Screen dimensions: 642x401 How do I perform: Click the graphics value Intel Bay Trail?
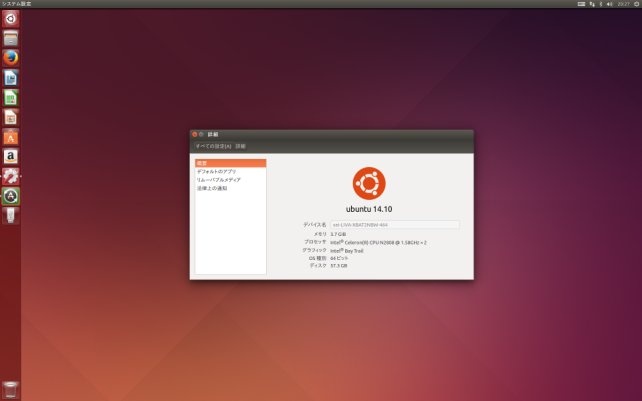pos(347,251)
